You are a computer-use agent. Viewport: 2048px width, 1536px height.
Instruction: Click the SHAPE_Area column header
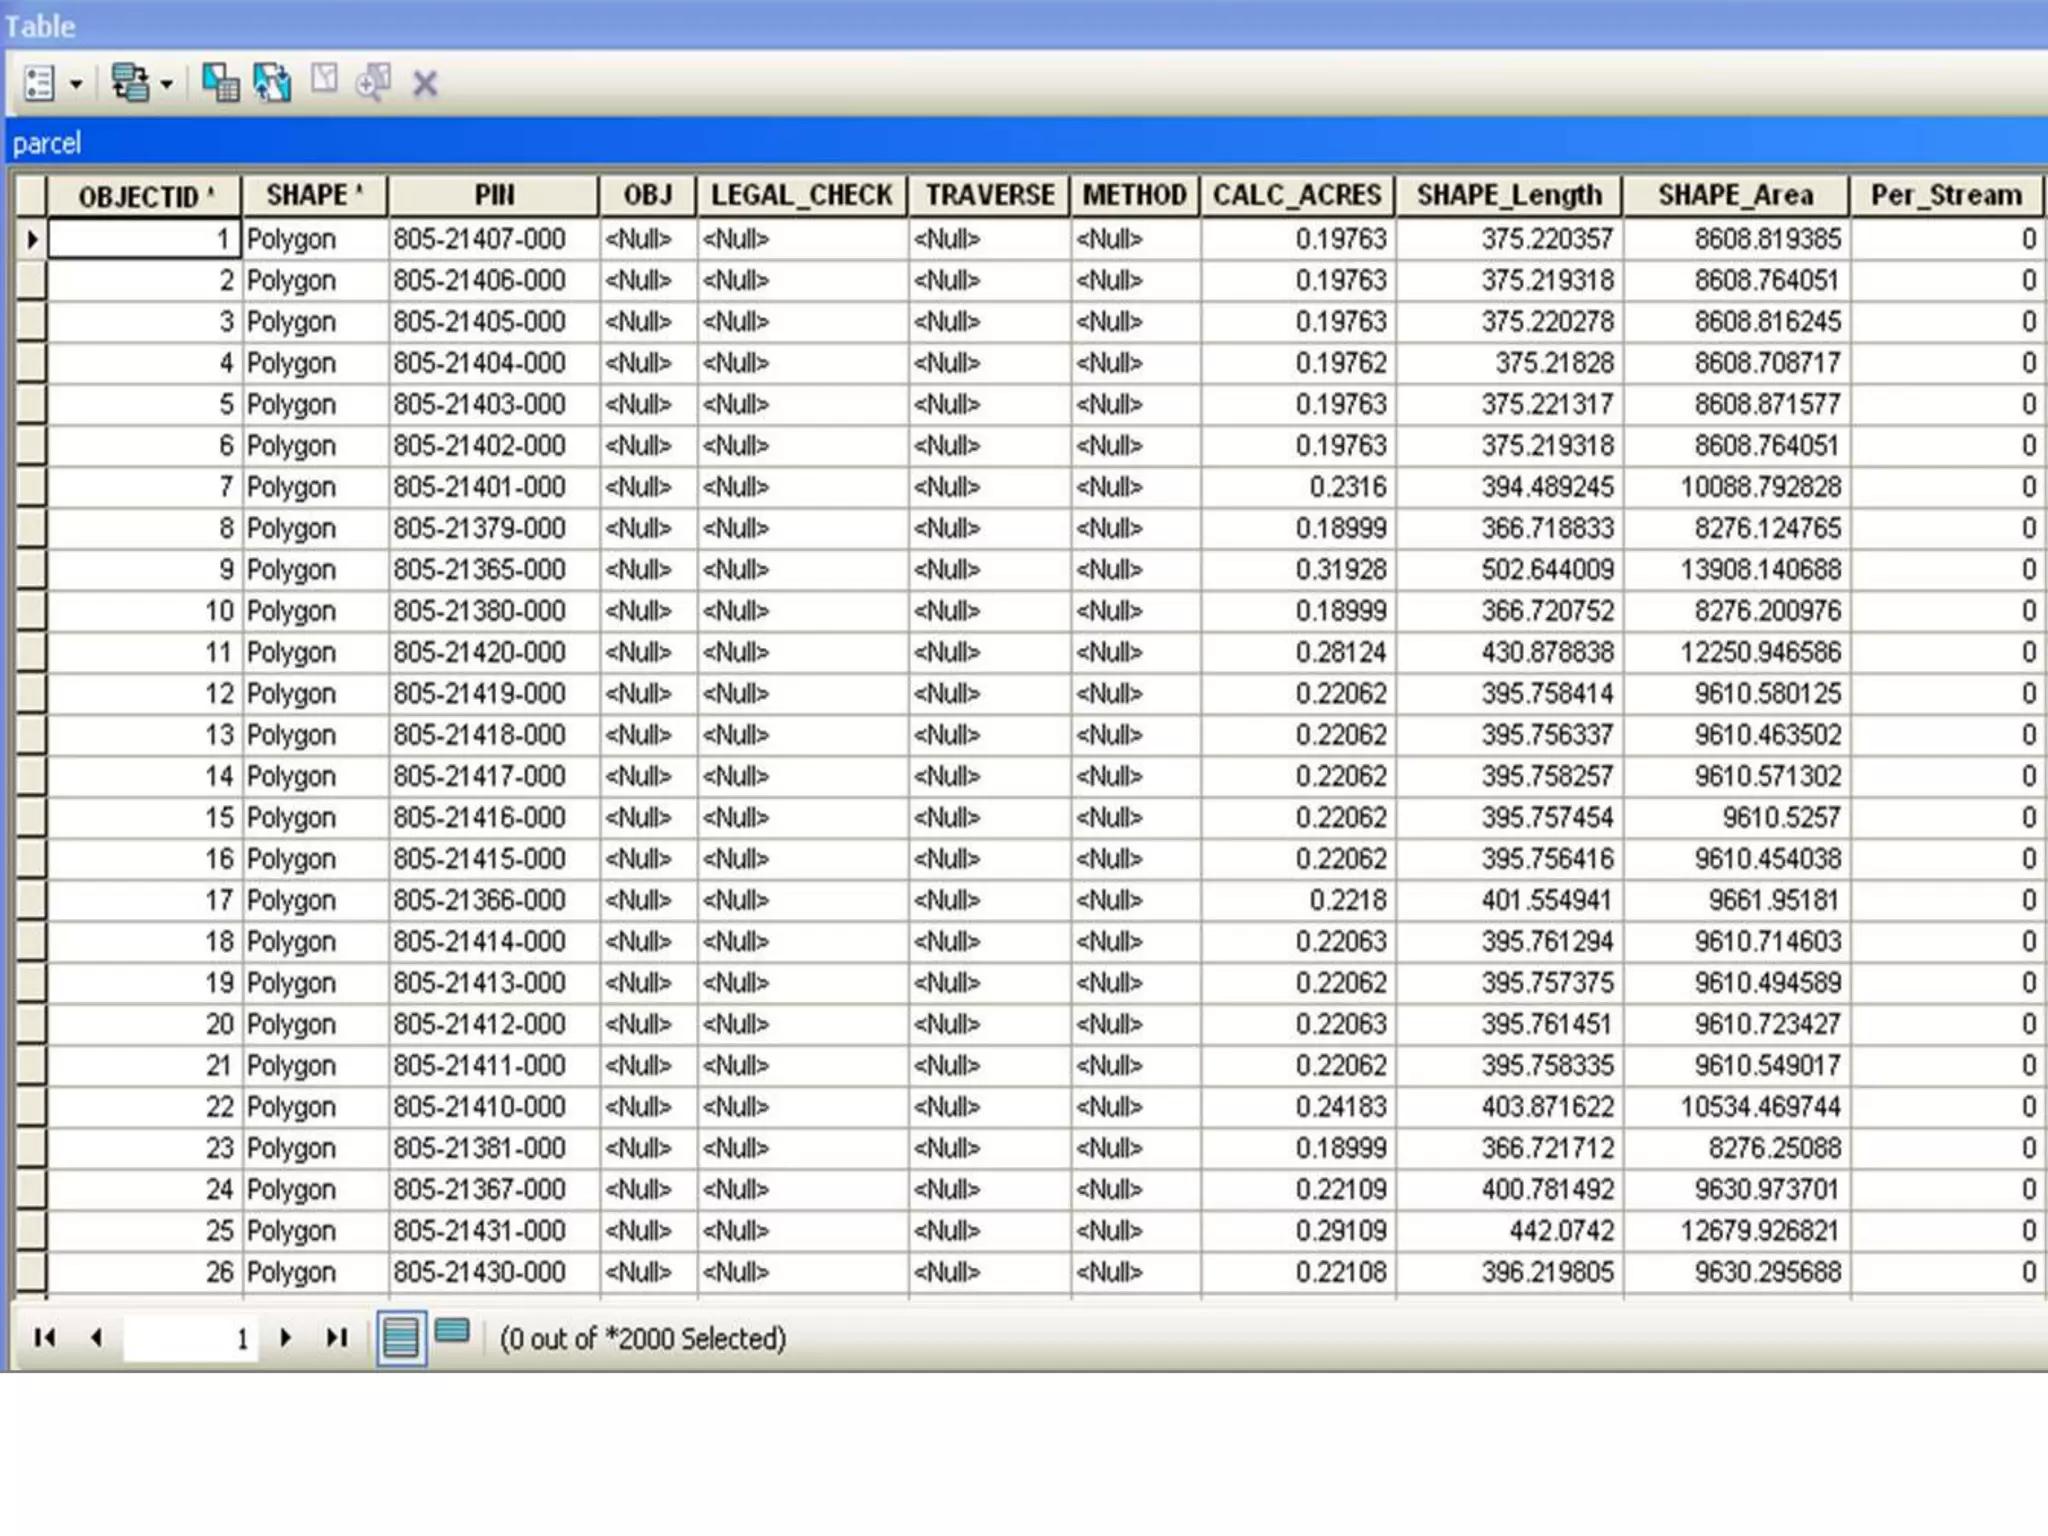point(1735,195)
